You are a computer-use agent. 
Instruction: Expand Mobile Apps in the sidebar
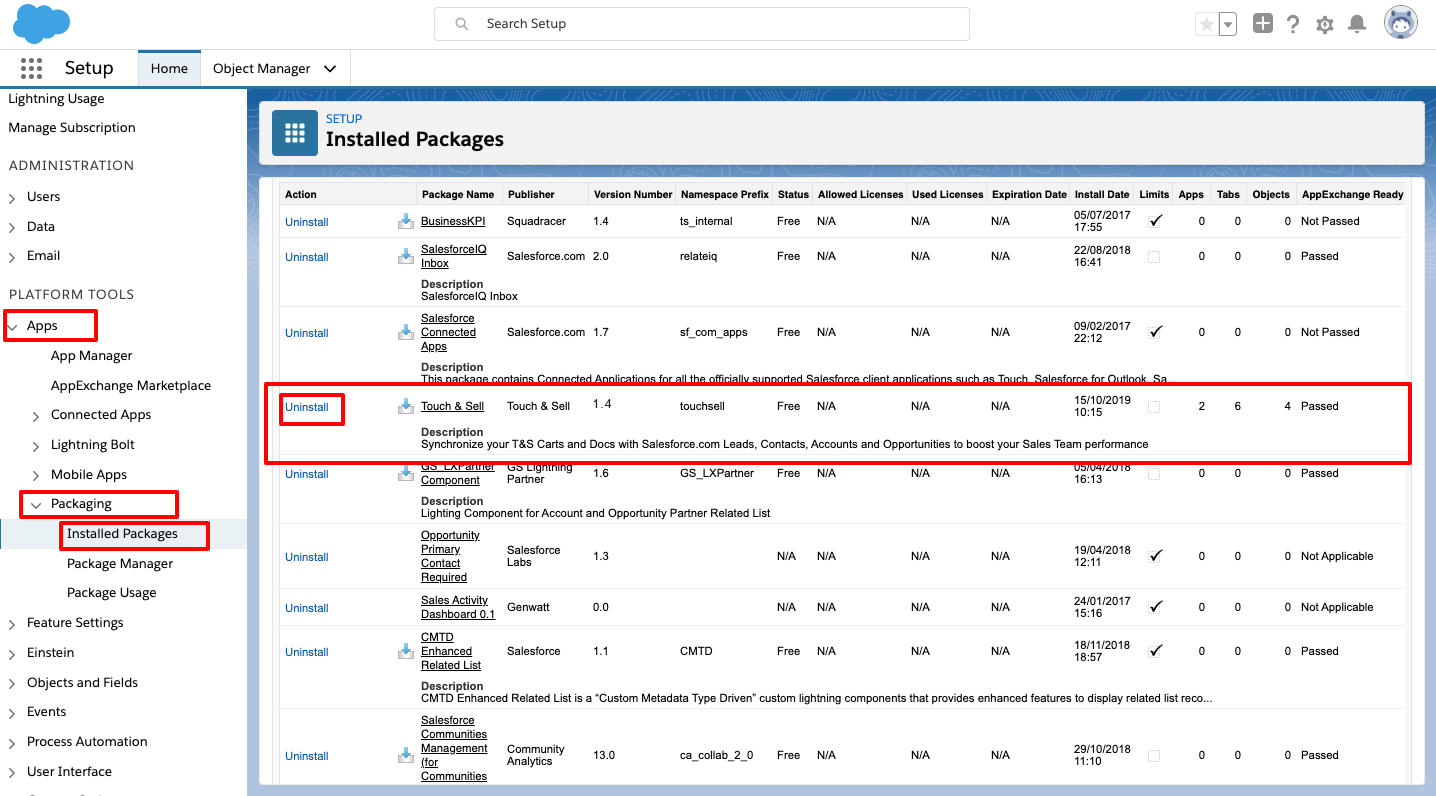pos(36,476)
